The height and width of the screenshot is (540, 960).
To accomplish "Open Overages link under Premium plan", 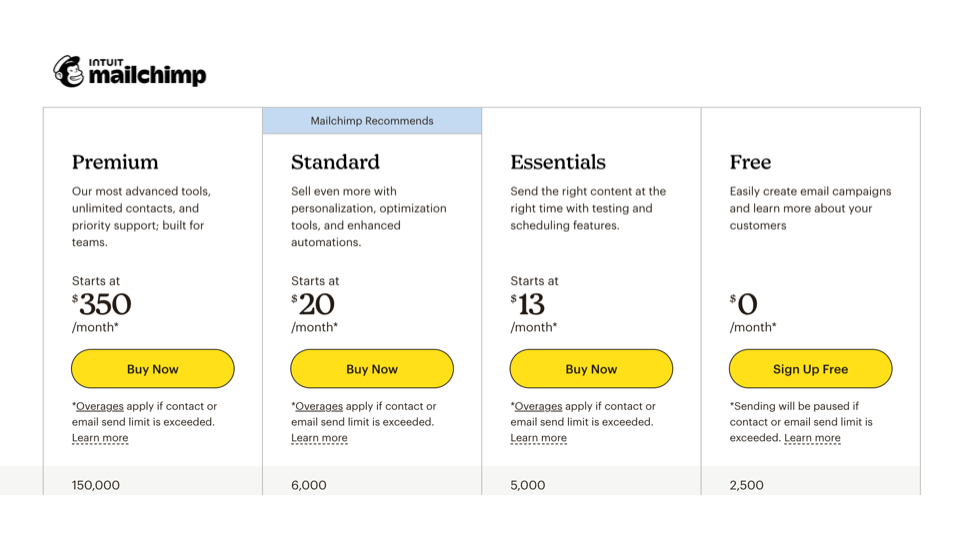I will pos(100,406).
